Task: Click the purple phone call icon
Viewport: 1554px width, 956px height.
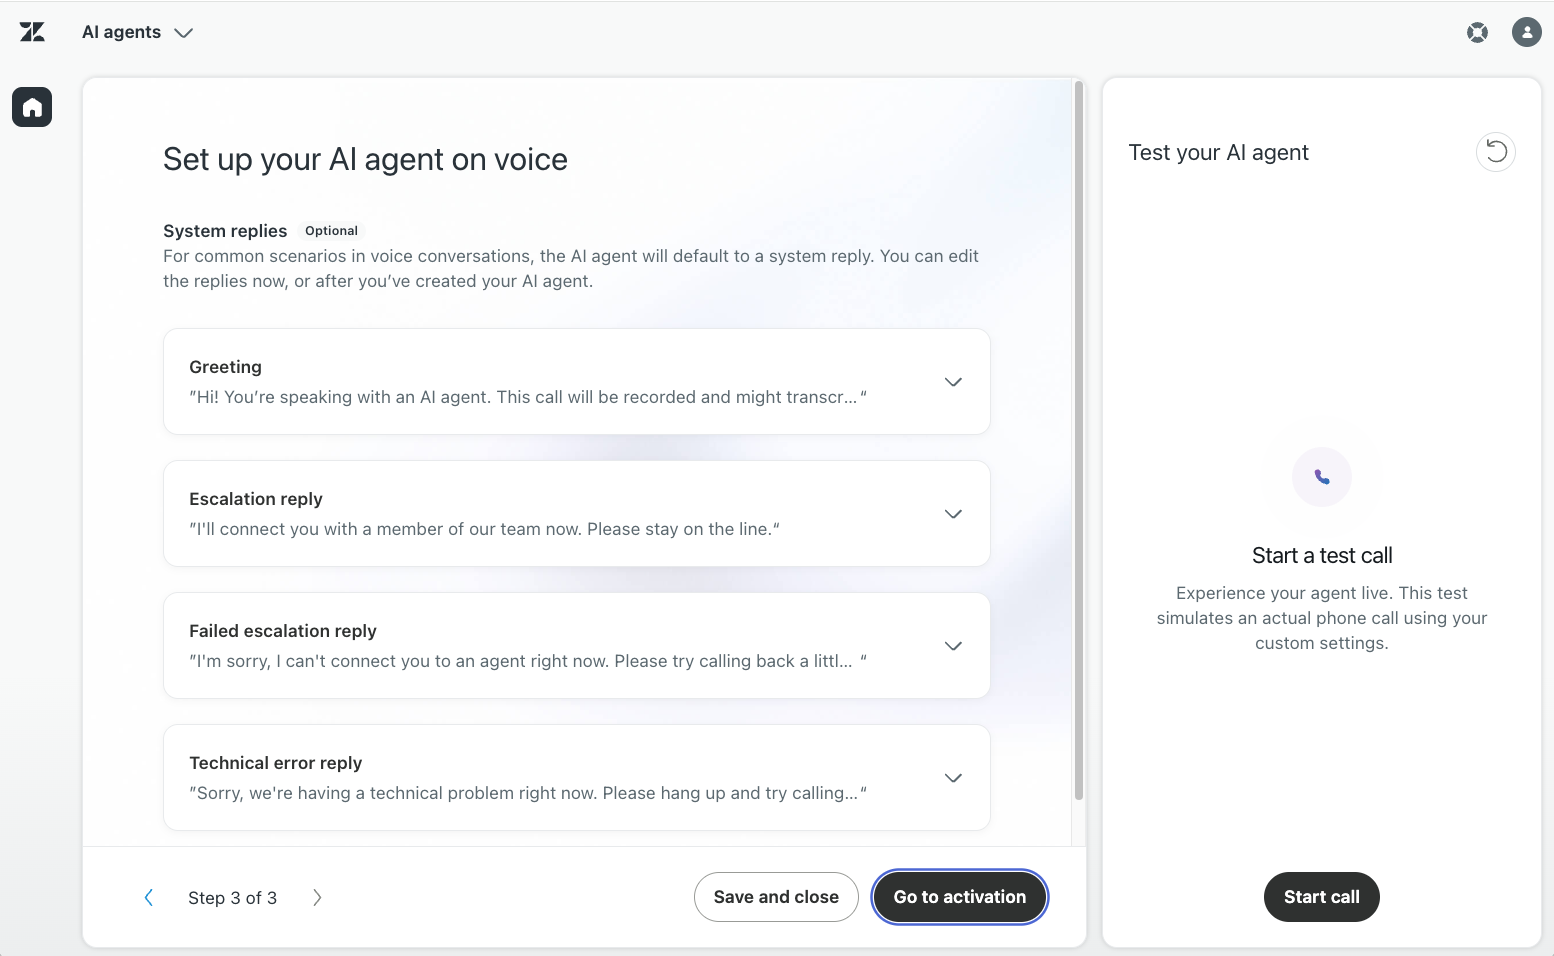Action: [x=1322, y=477]
